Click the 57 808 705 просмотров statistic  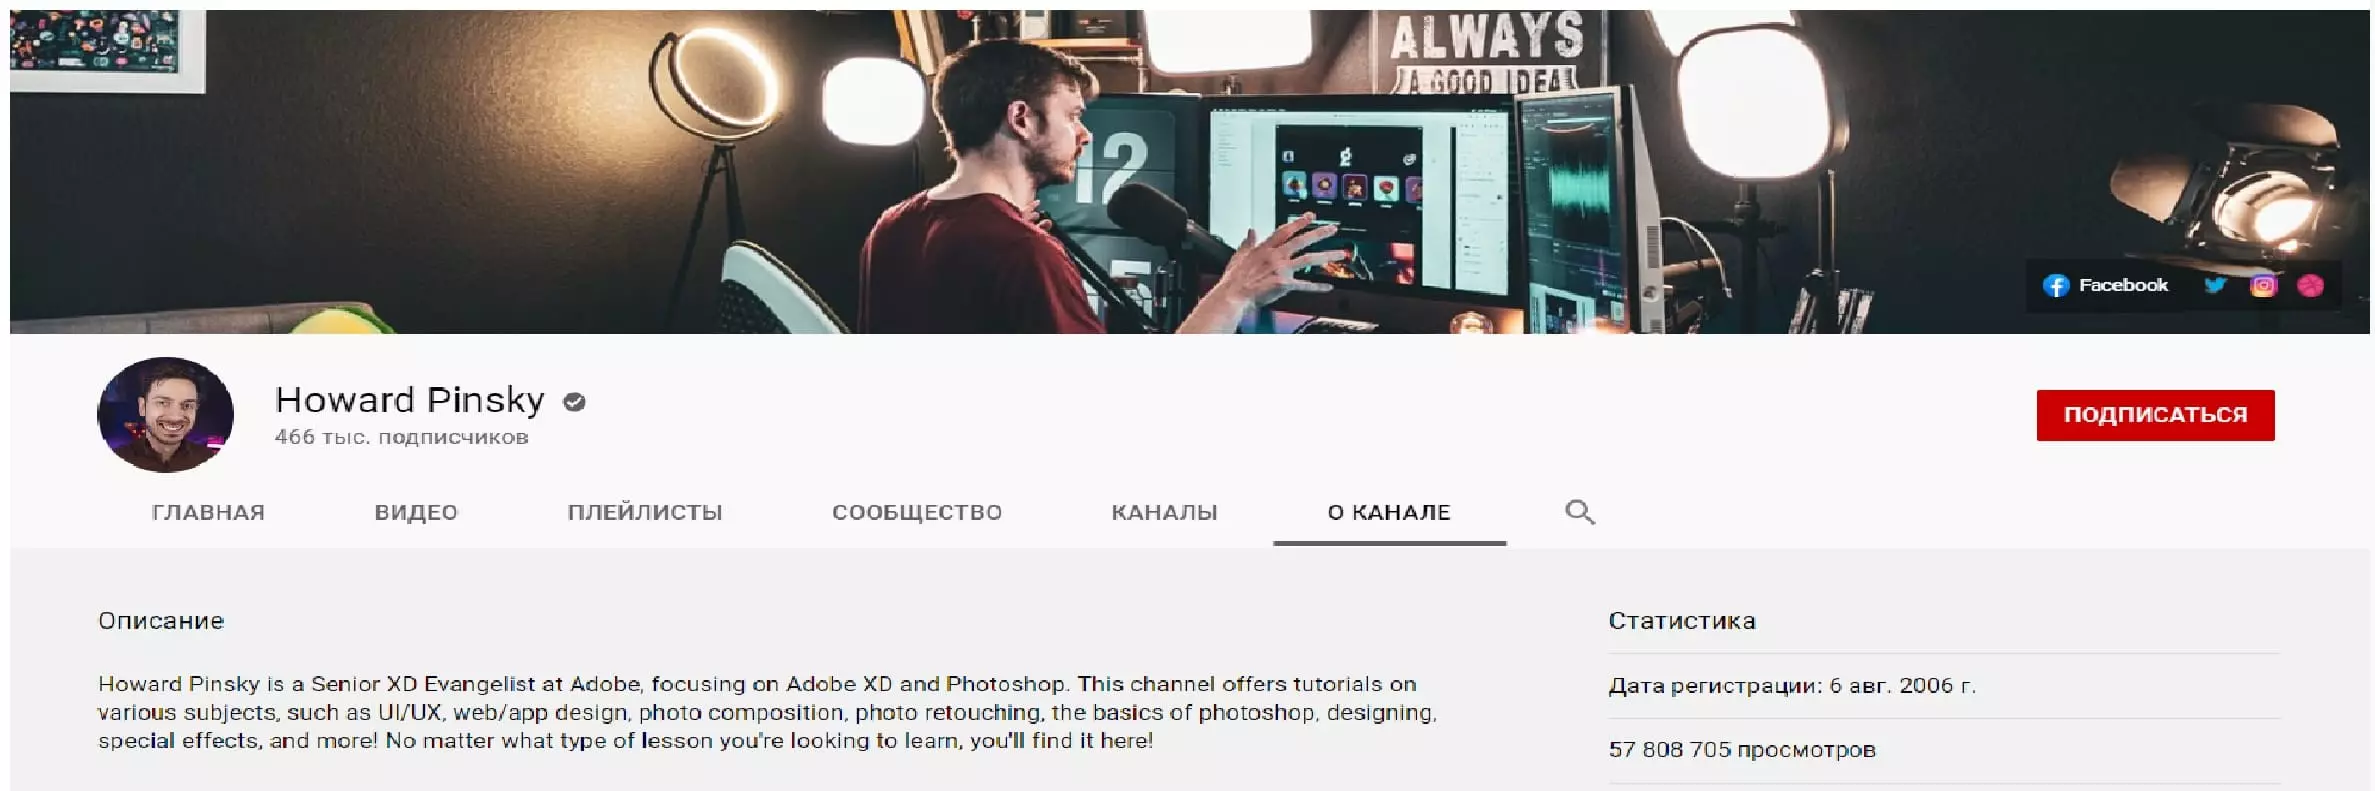(x=1742, y=750)
